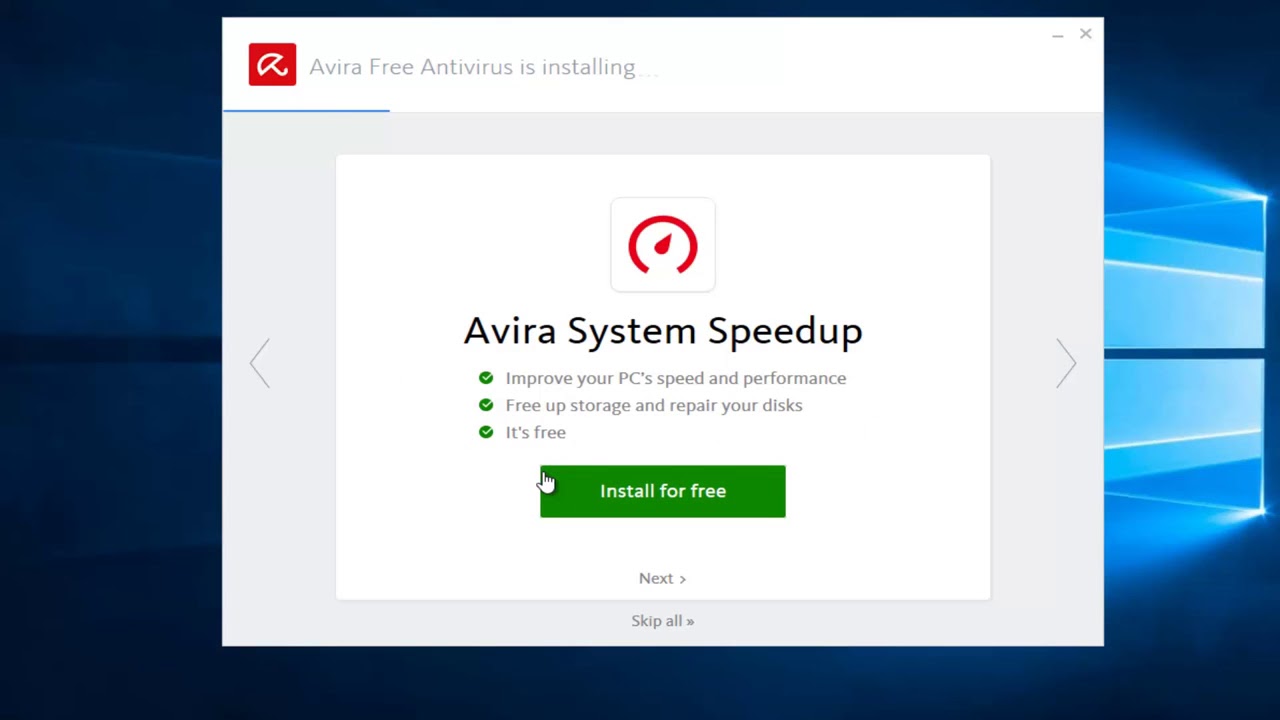1280x720 pixels.
Task: Go to the Next offer link
Action: [x=662, y=578]
